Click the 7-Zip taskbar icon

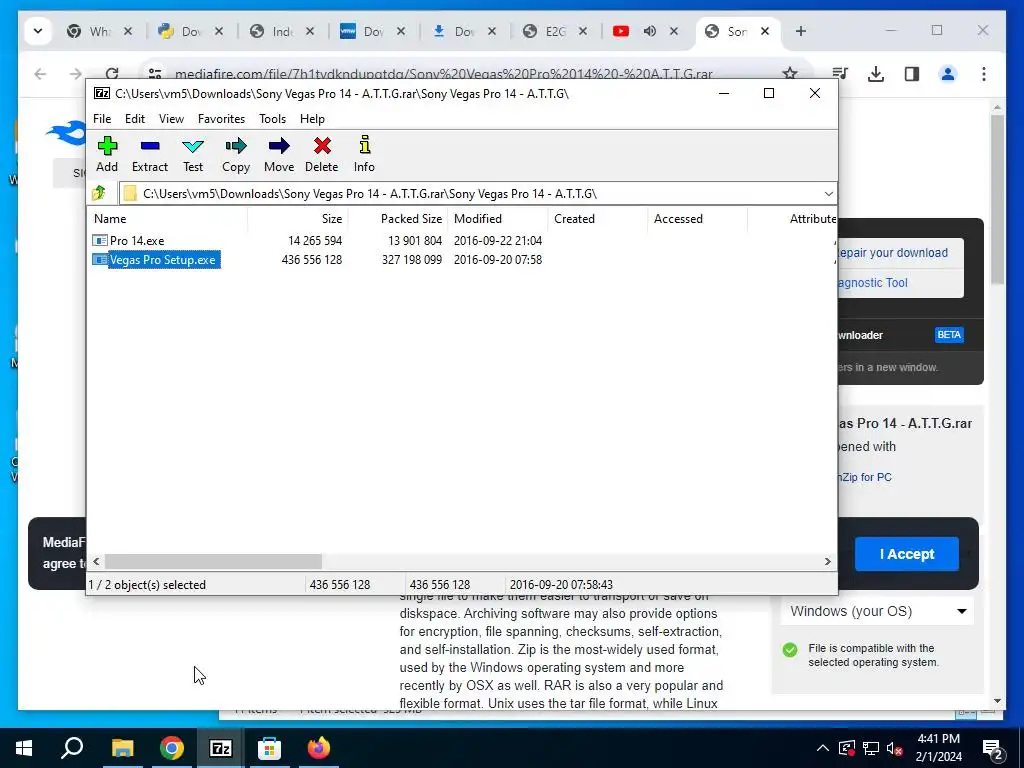[220, 748]
